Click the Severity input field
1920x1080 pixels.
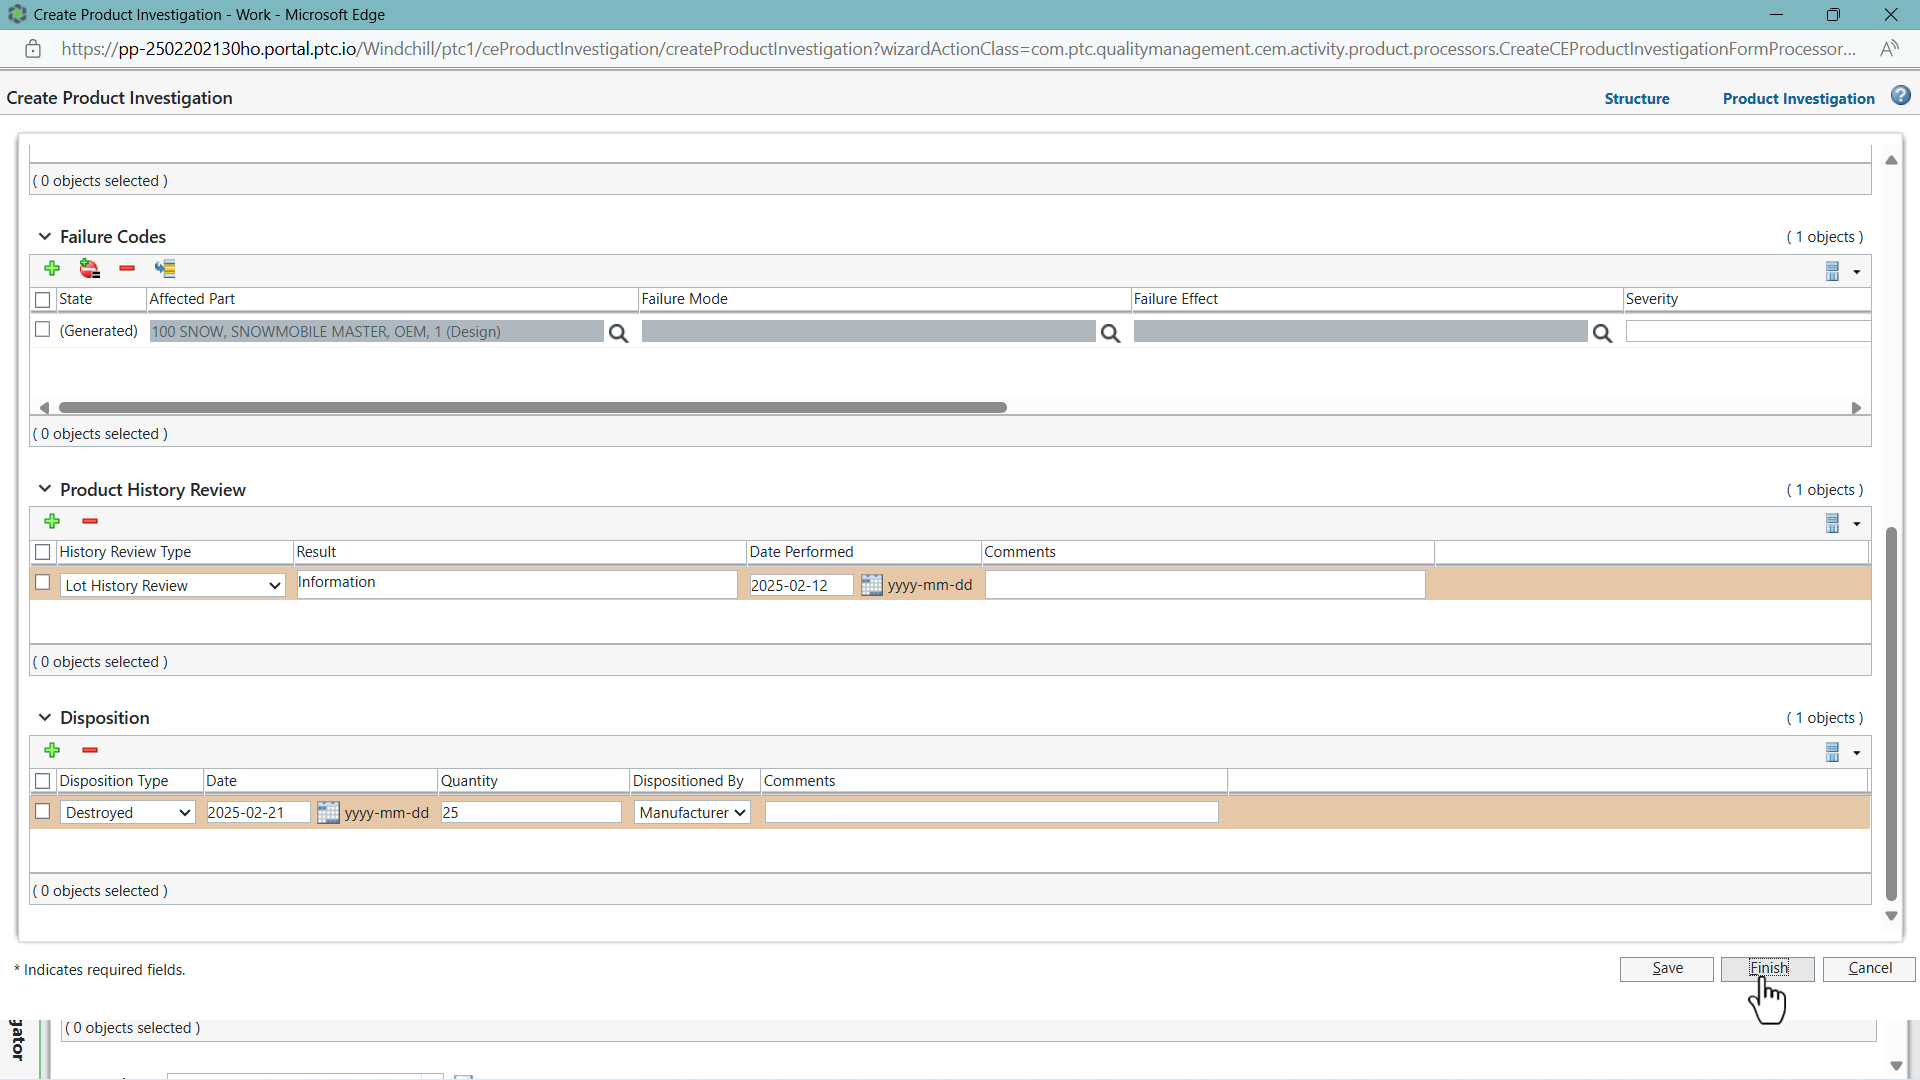point(1748,331)
